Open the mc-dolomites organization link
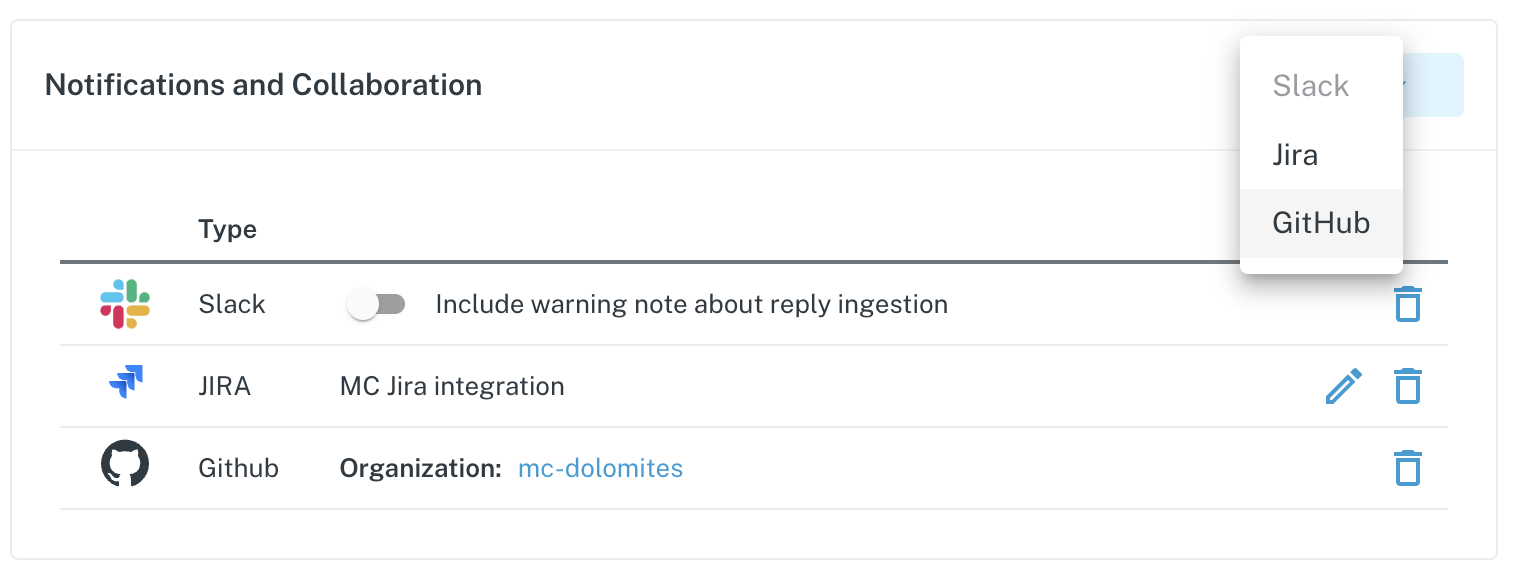1520x580 pixels. (x=600, y=468)
